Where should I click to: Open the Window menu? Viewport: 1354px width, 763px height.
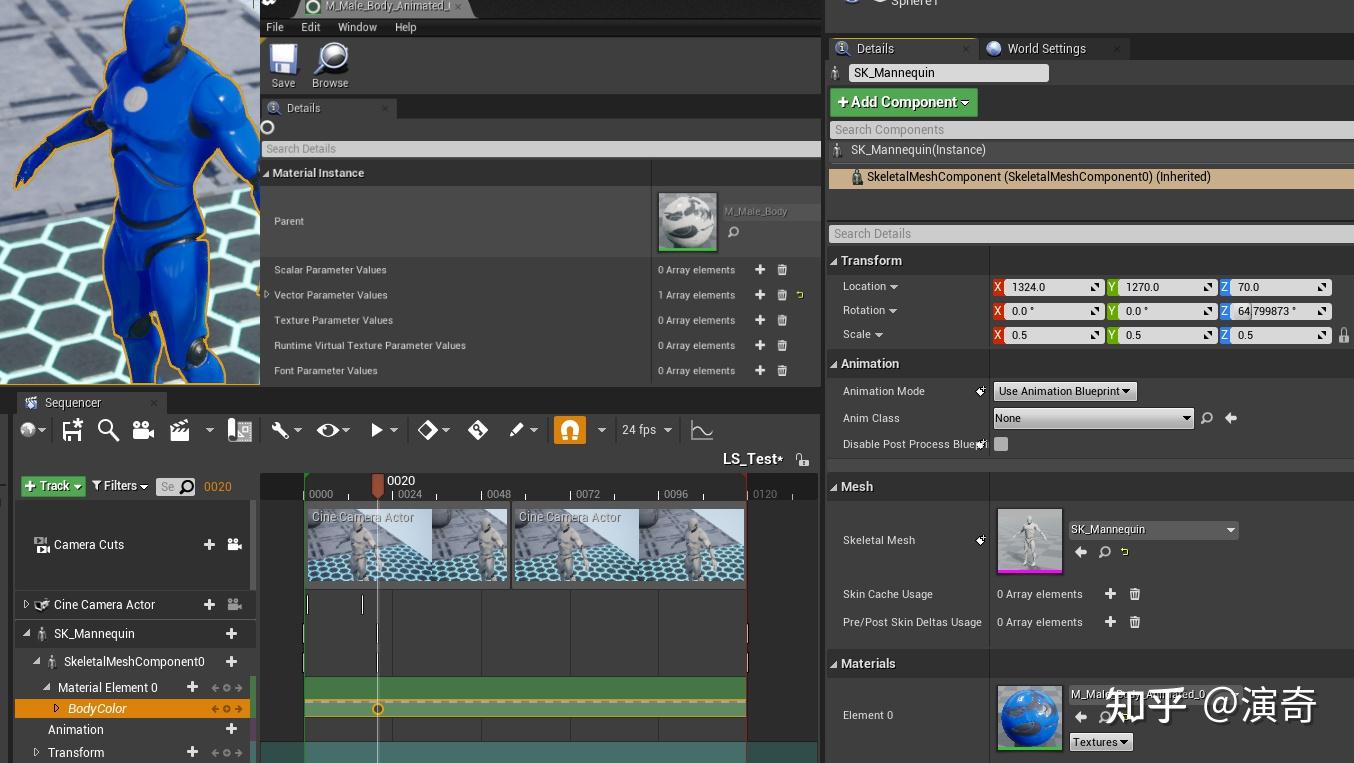(357, 27)
